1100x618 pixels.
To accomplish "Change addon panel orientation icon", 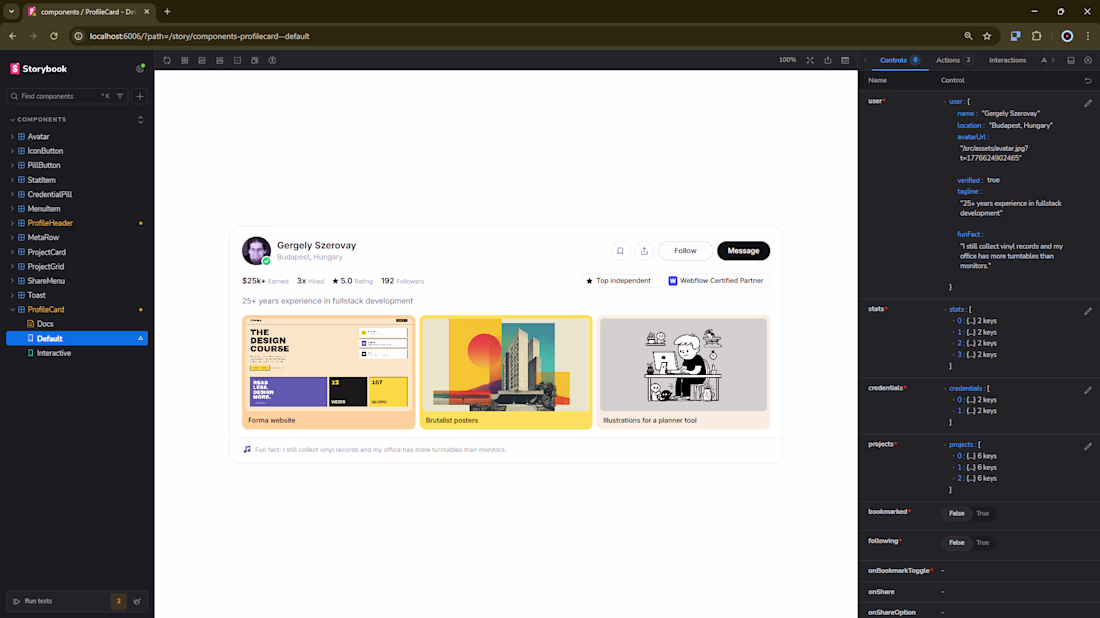I will tap(1071, 60).
